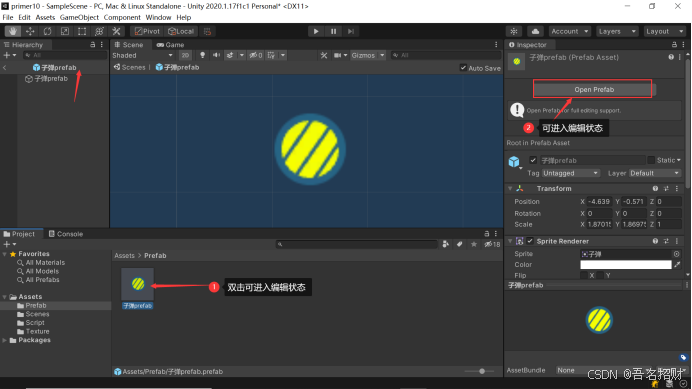Open the Component menu
The image size is (692, 389).
tap(122, 18)
